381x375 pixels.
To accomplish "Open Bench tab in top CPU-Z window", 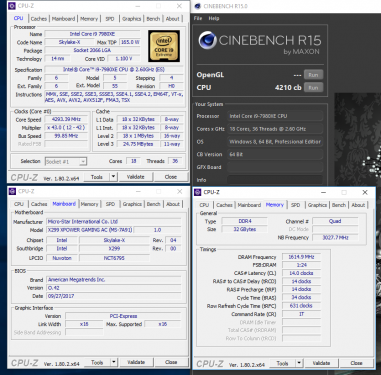I will pos(153,19).
